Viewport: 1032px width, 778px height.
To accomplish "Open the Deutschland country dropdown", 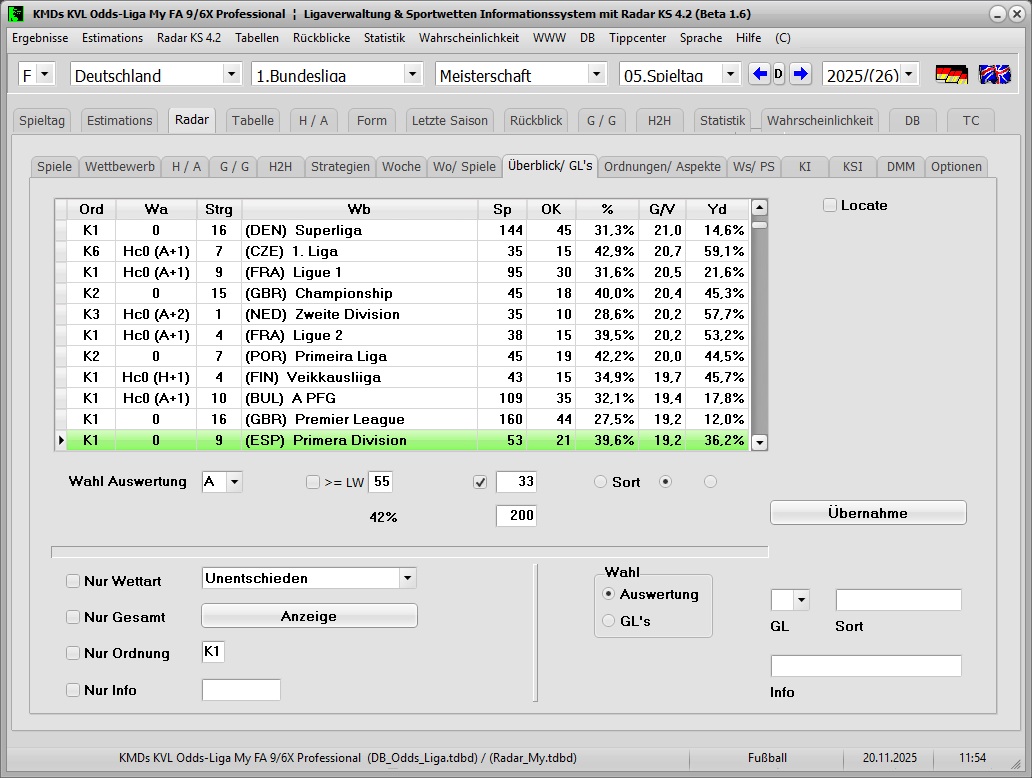I will point(231,74).
